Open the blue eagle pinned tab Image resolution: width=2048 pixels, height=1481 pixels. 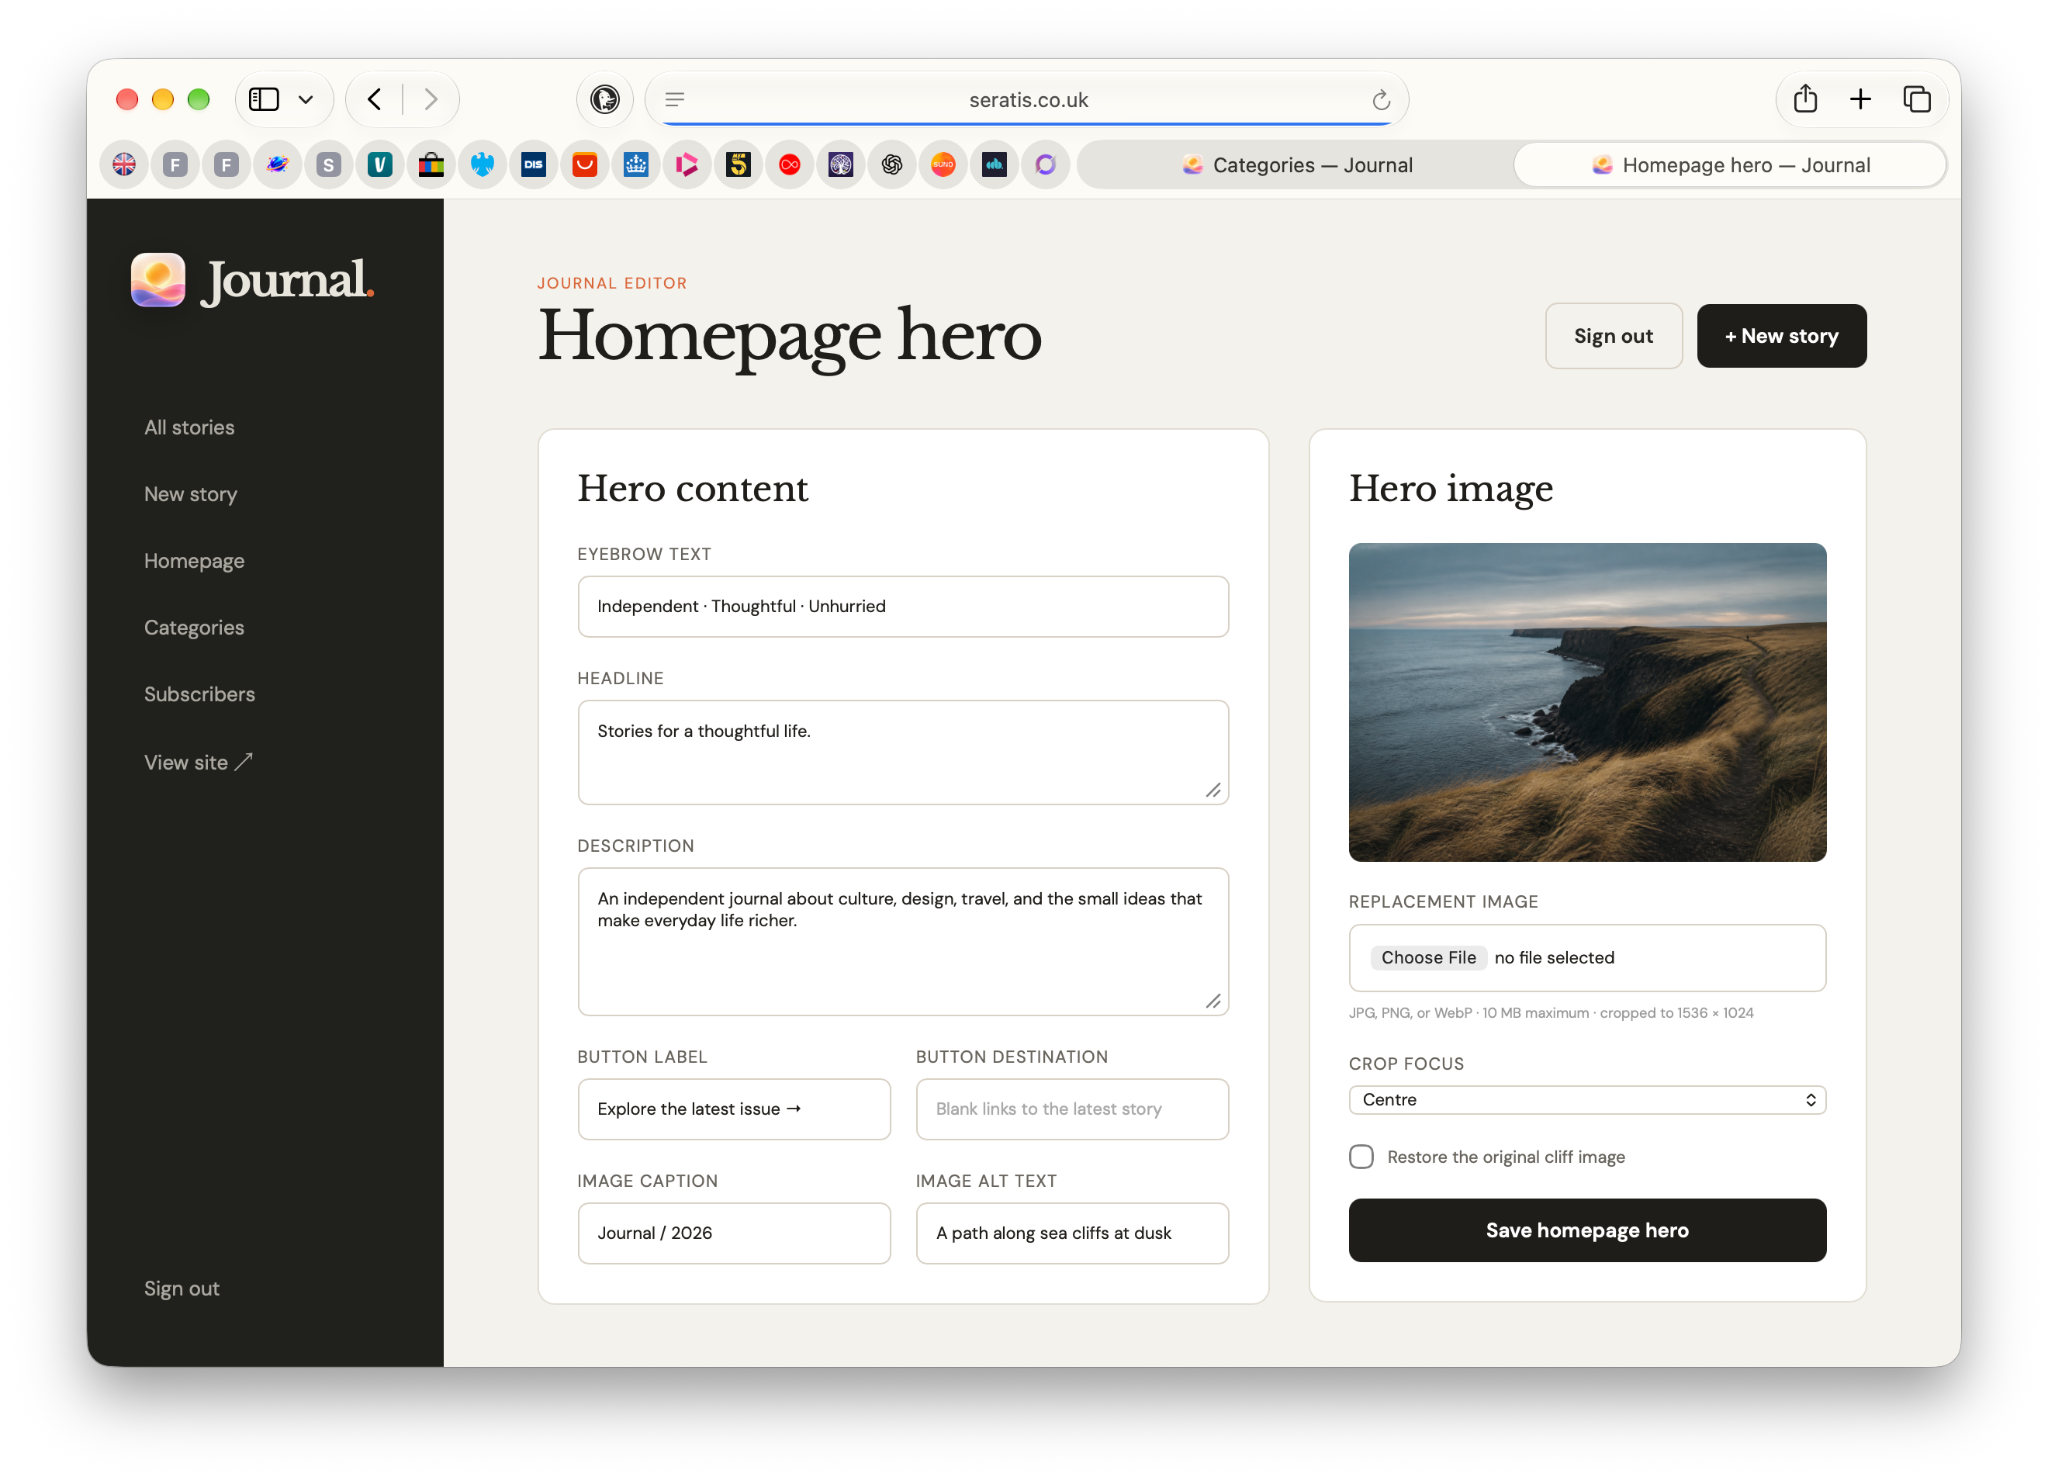(482, 165)
